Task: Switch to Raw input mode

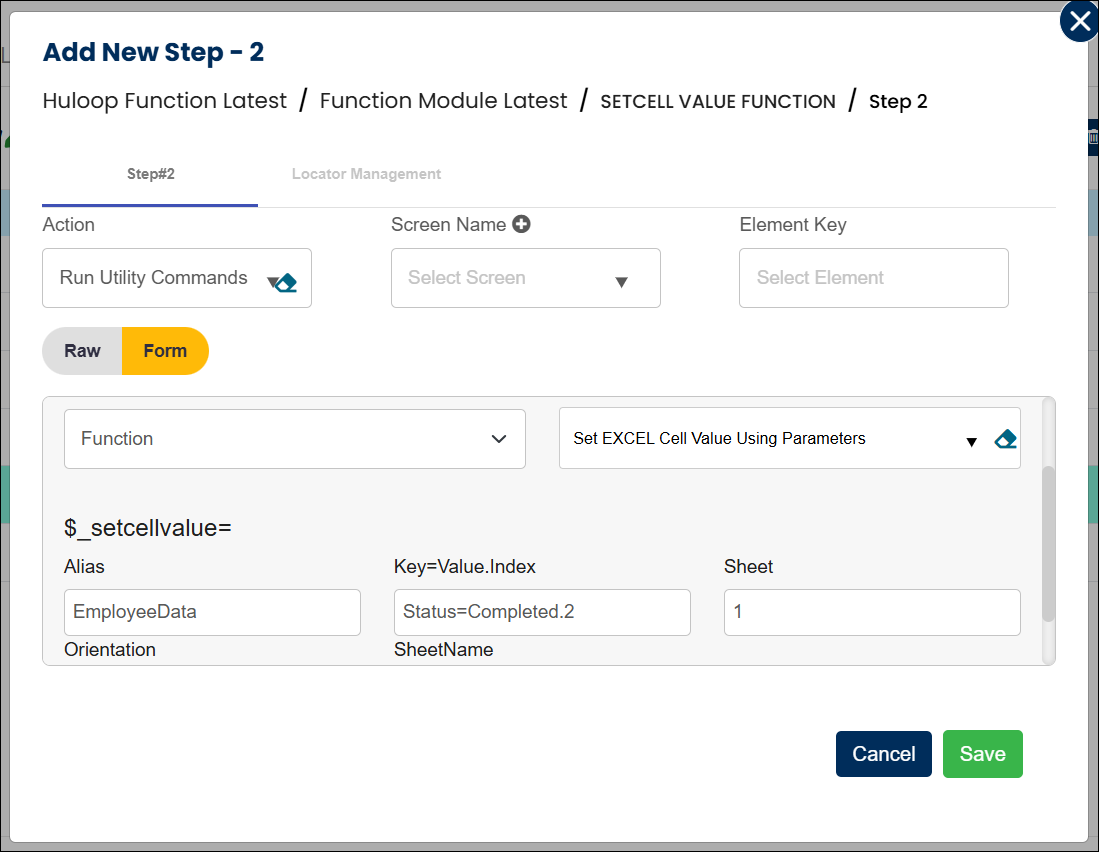Action: coord(82,351)
